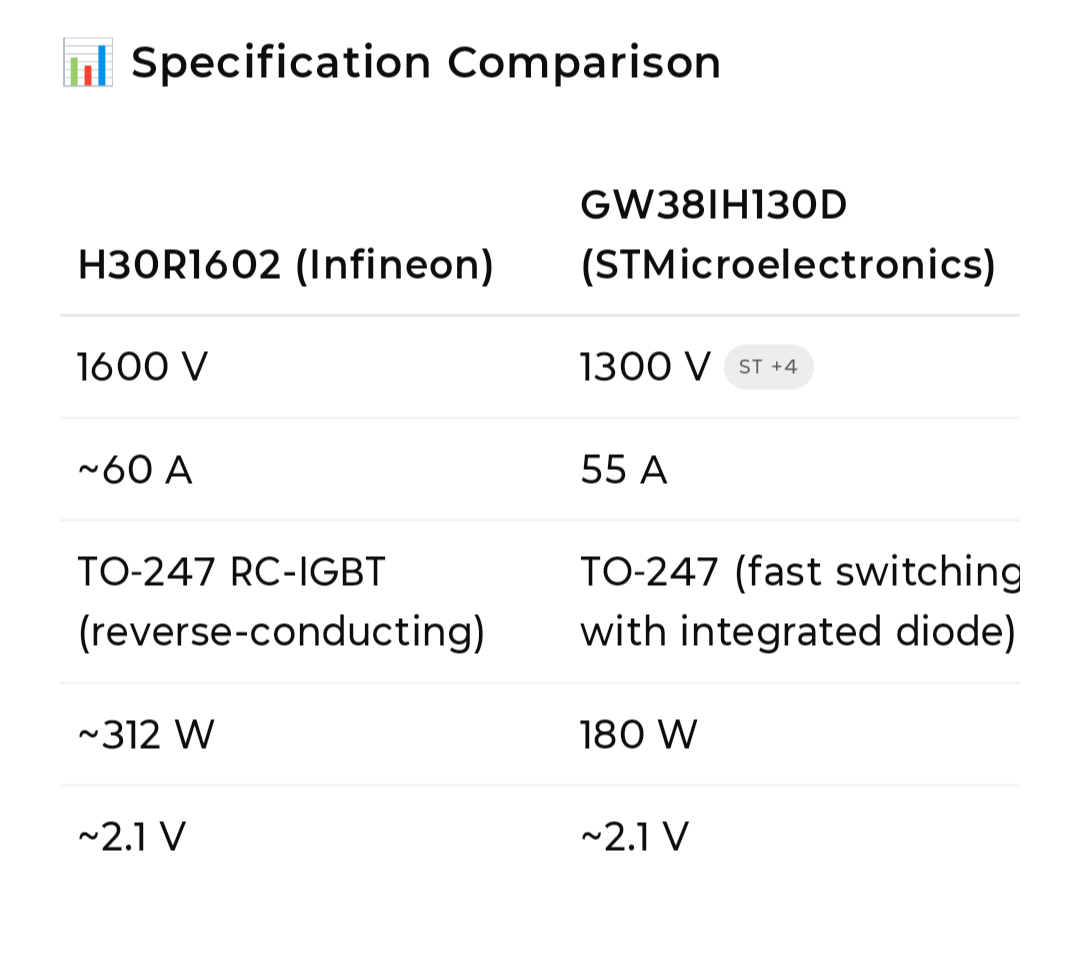This screenshot has height=971, width=1080.
Task: Click the ~60 A current cell
Action: 135,470
